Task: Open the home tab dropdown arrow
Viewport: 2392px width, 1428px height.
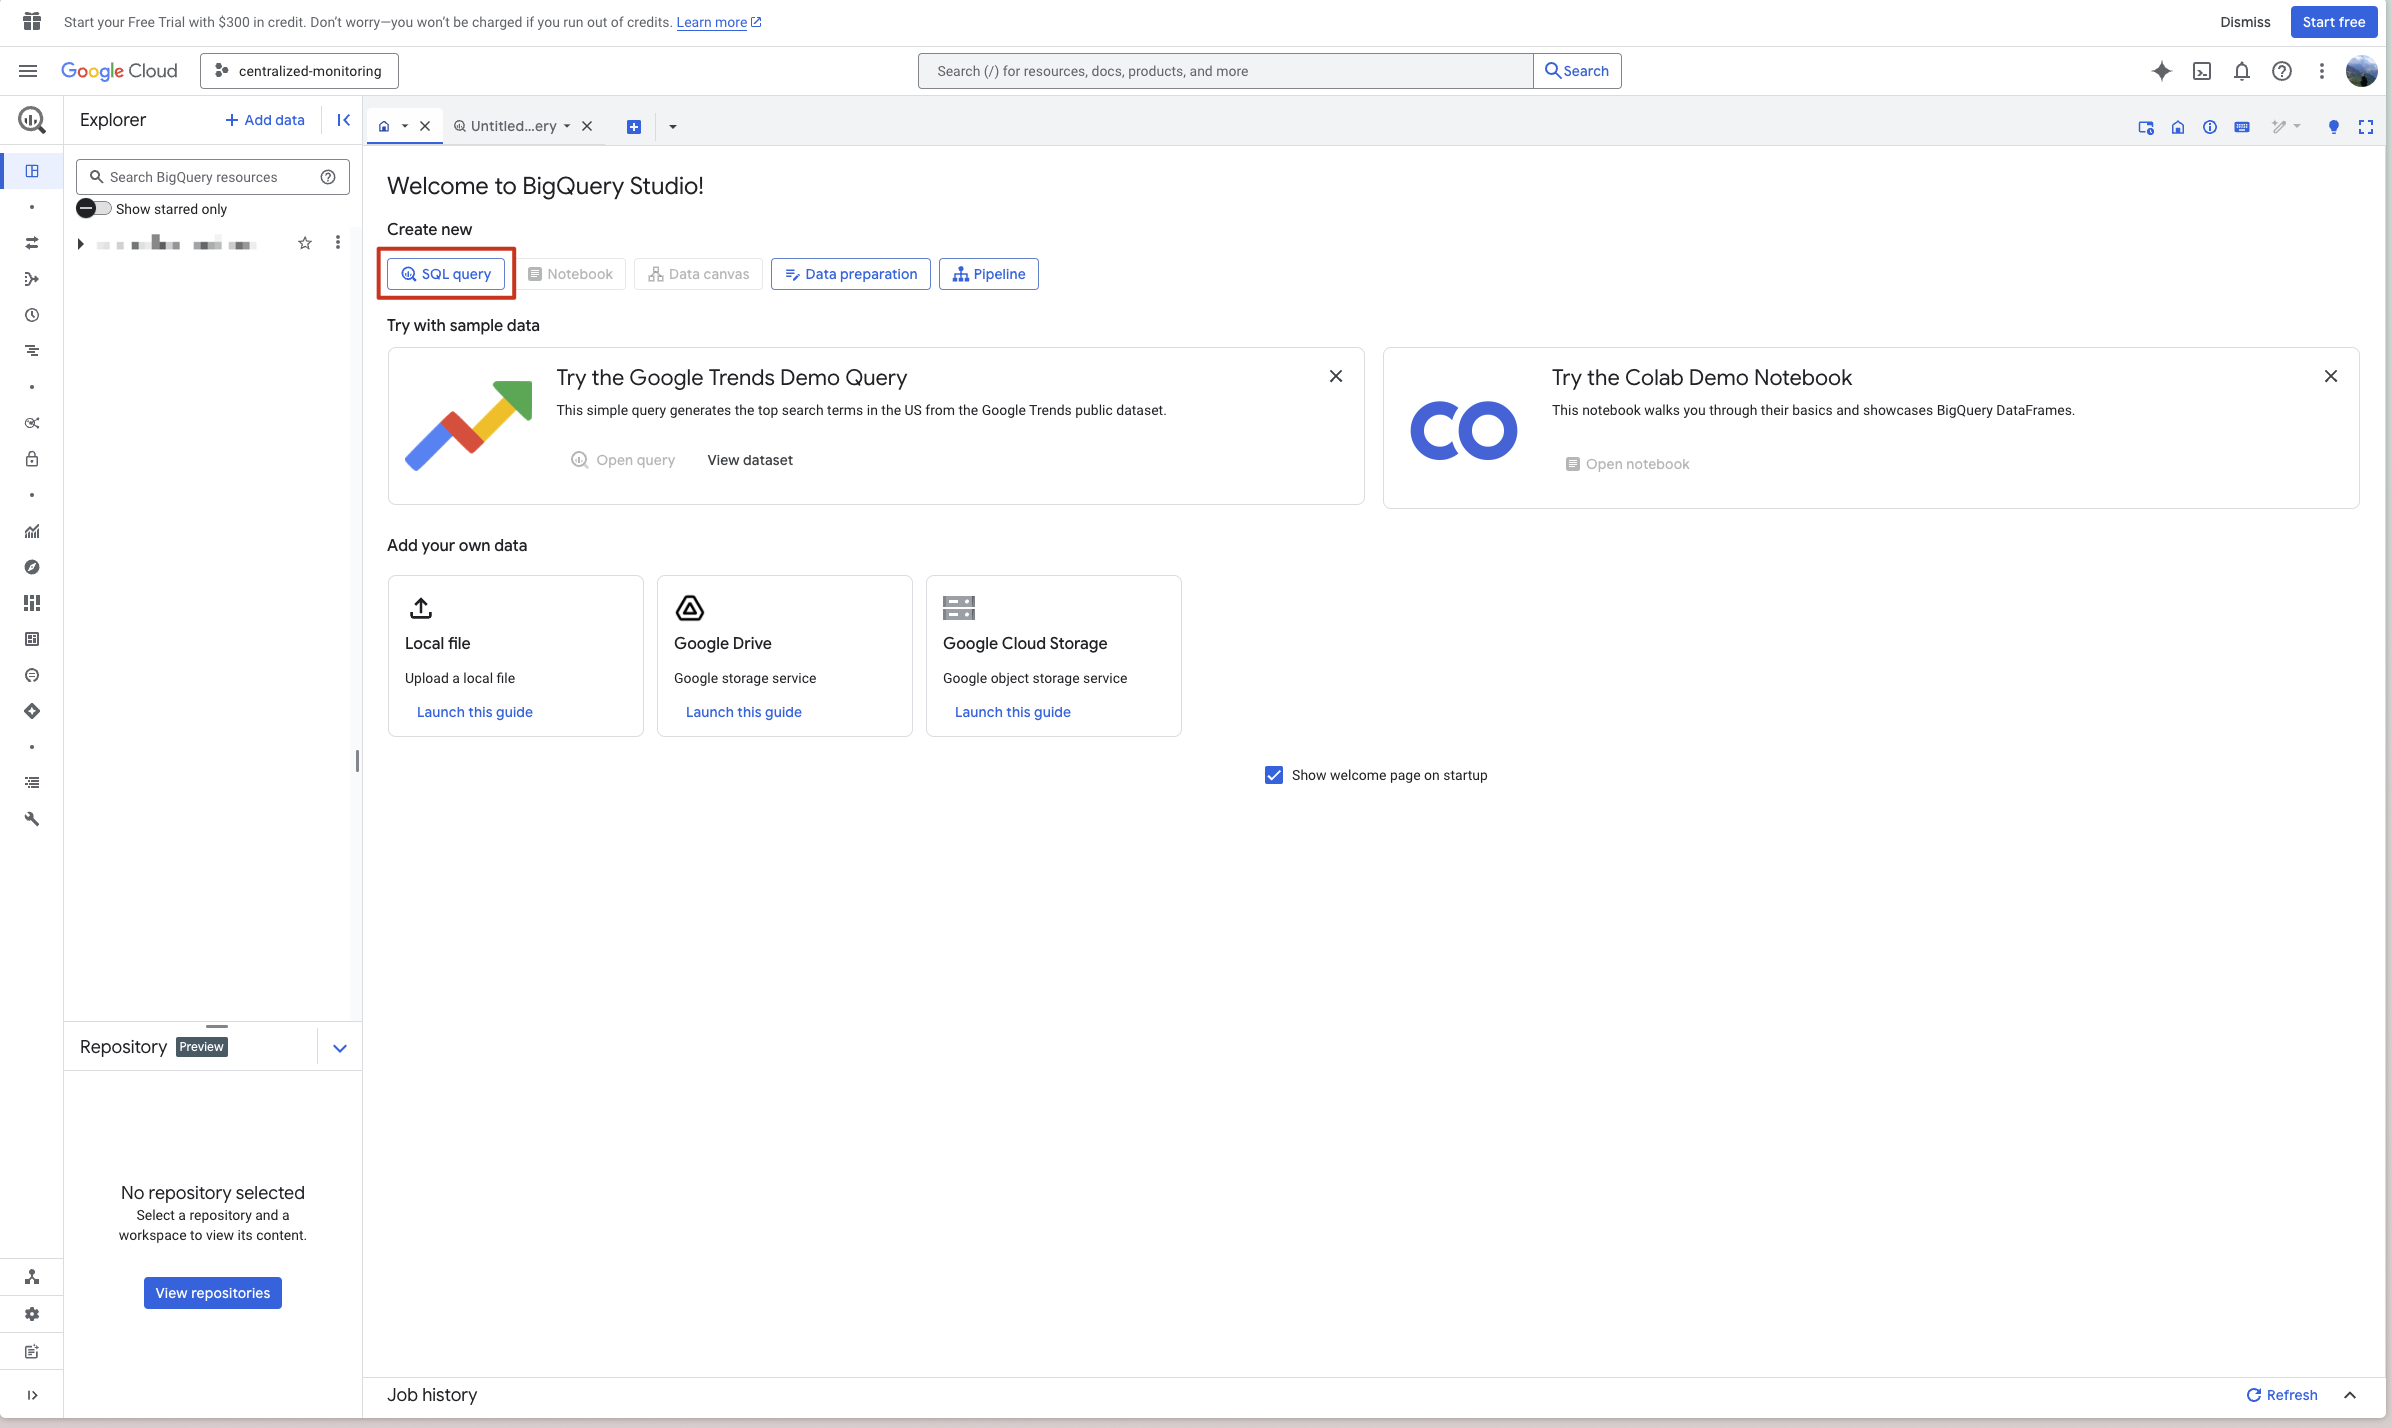Action: click(x=405, y=127)
